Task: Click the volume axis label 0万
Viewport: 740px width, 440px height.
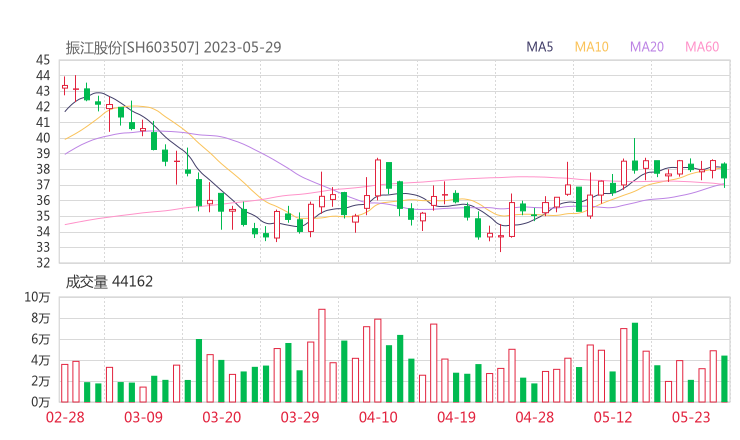Action: pos(41,402)
